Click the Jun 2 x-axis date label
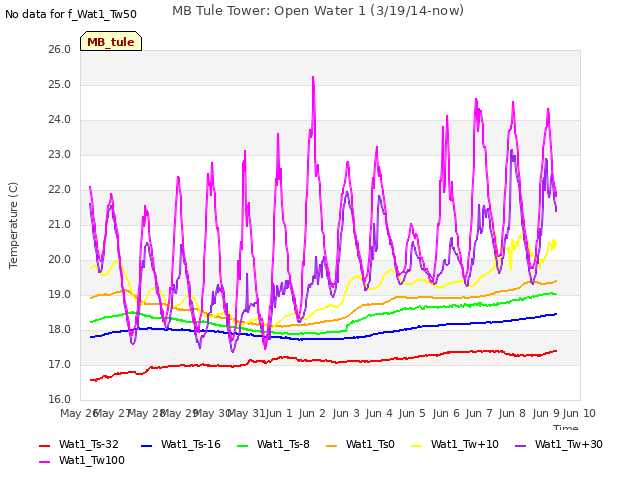640x480 pixels. coord(312,413)
